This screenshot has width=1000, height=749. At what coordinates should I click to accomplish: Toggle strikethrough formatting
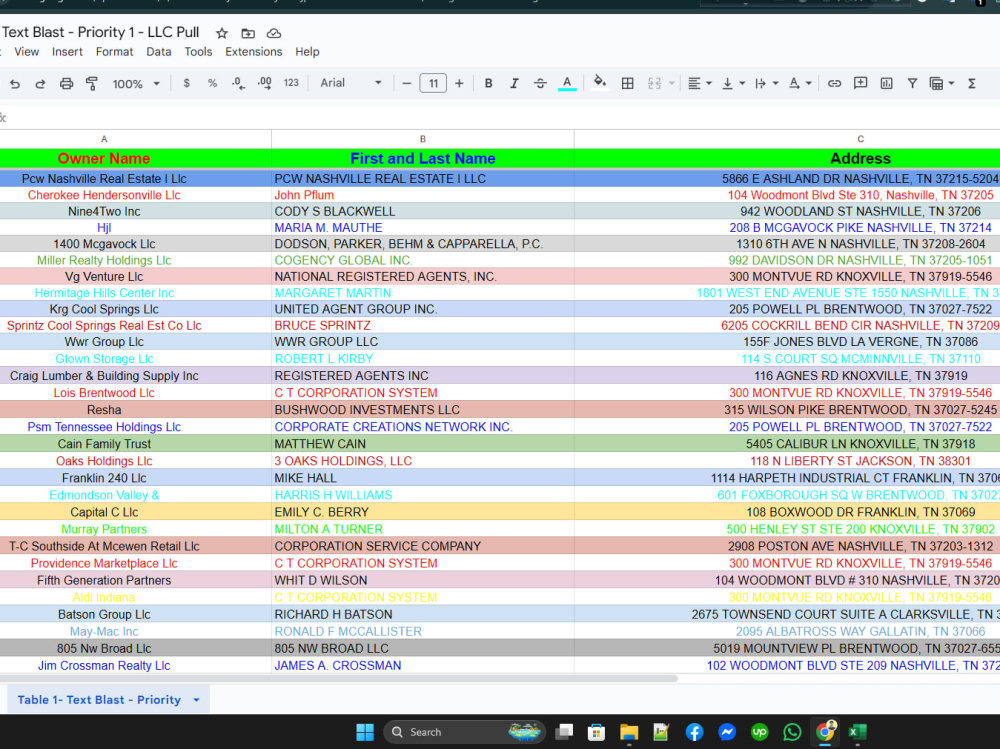540,84
